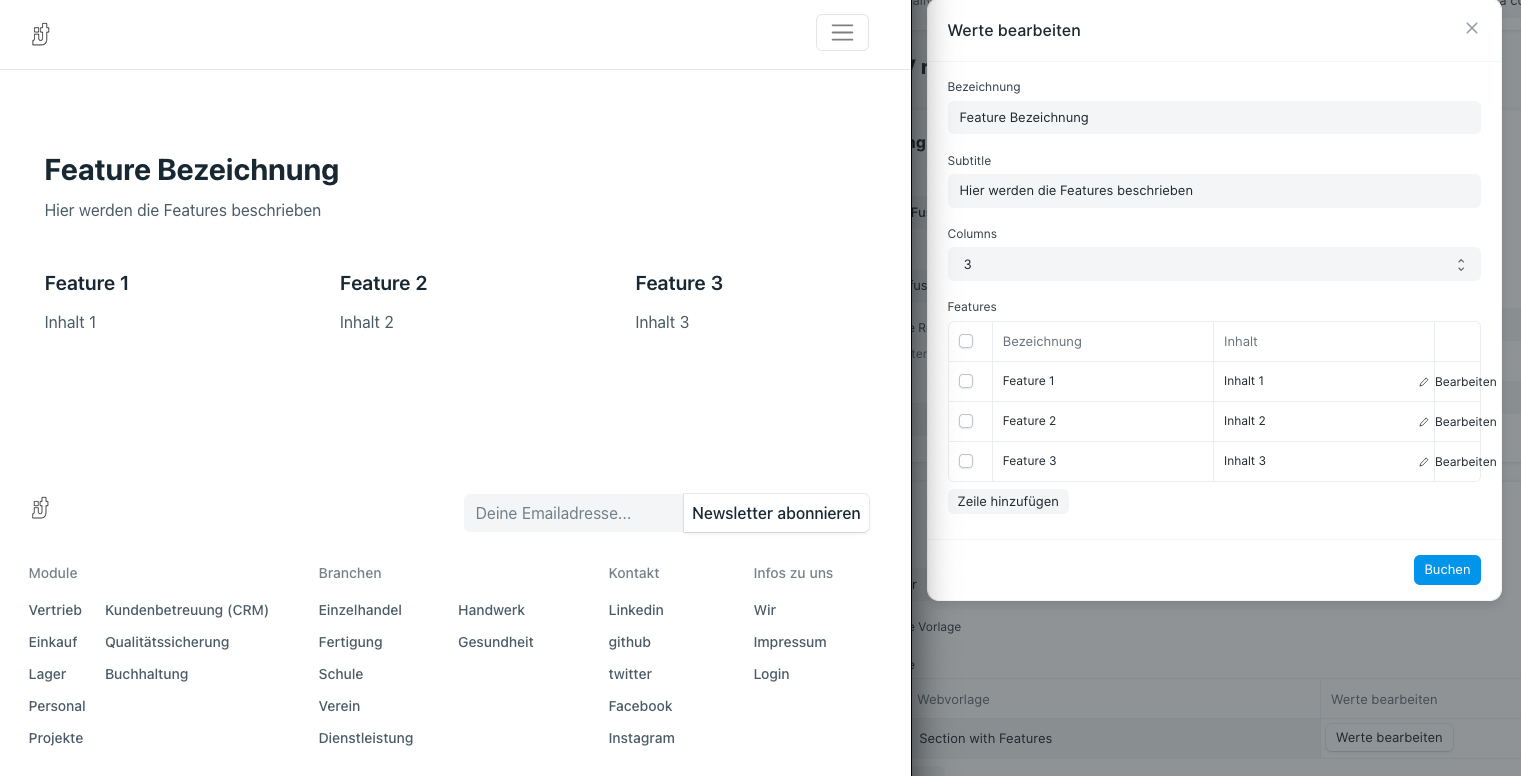1521x776 pixels.
Task: Open the Einkauf footer link
Action: (x=53, y=642)
